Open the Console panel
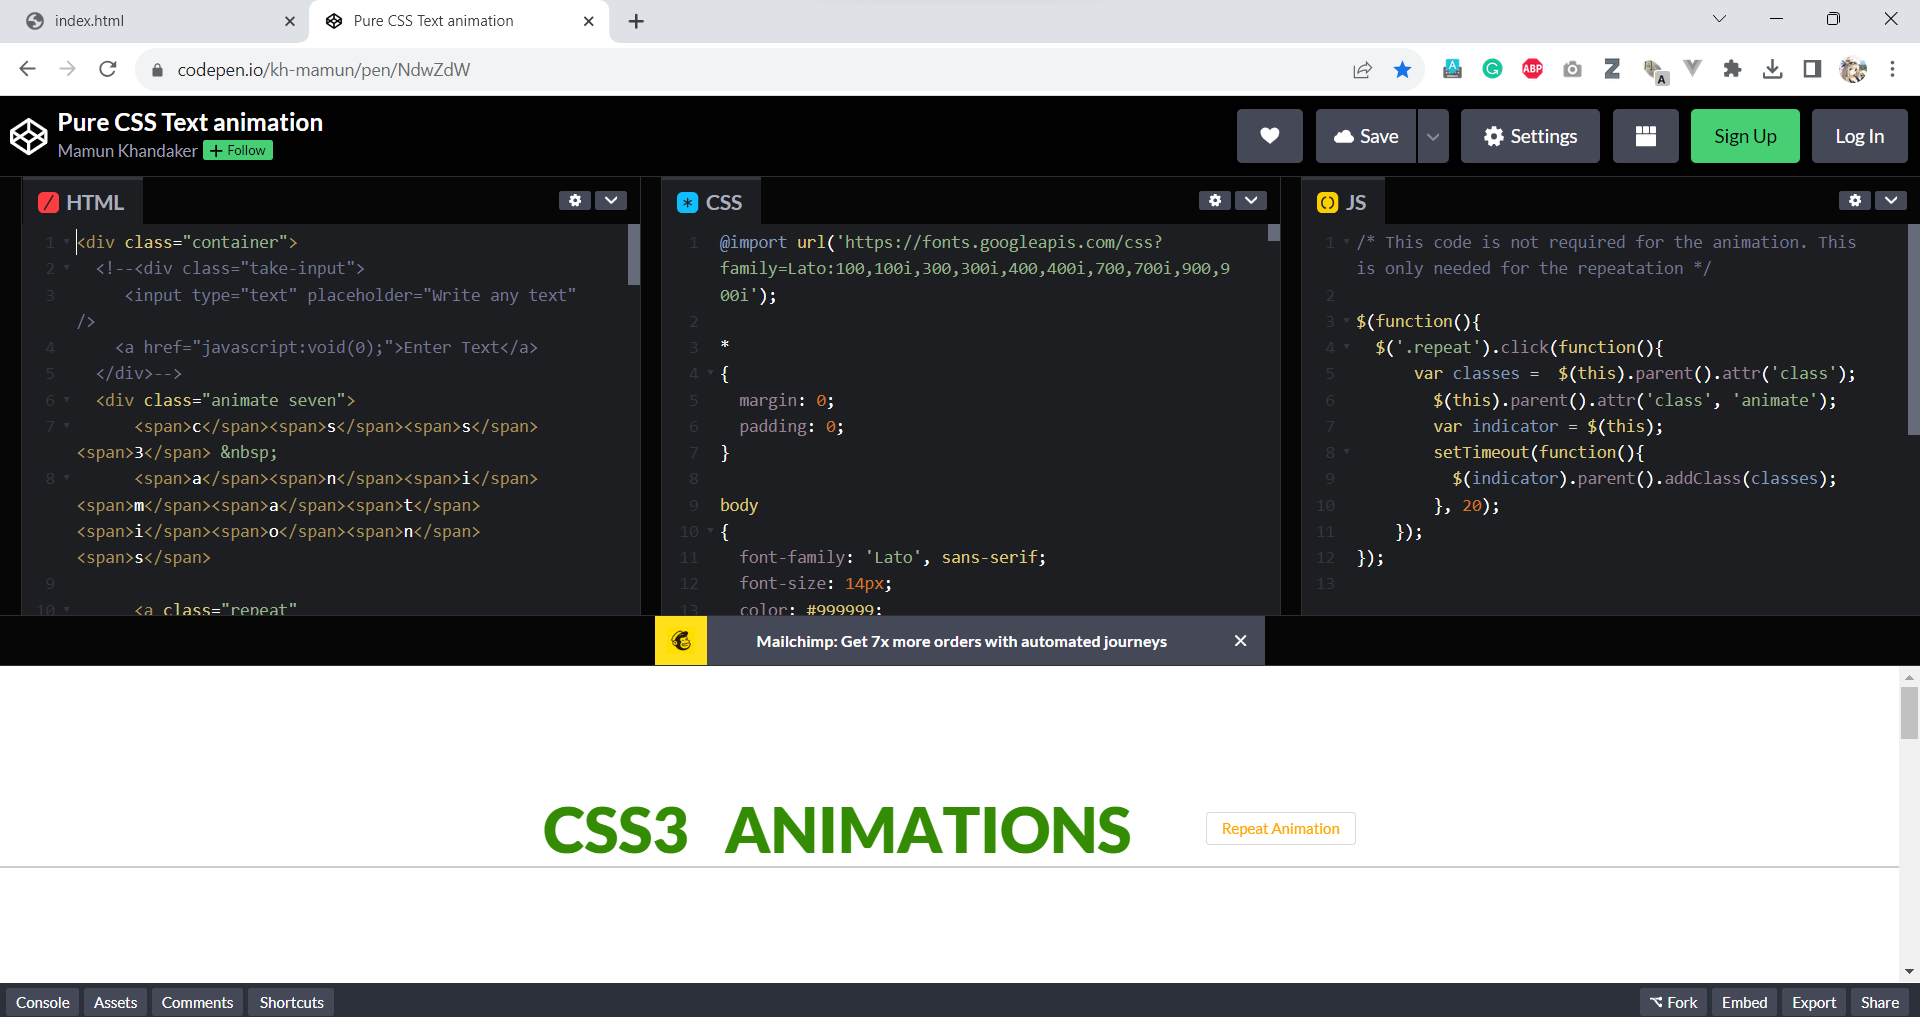The height and width of the screenshot is (1017, 1920). pos(41,1002)
